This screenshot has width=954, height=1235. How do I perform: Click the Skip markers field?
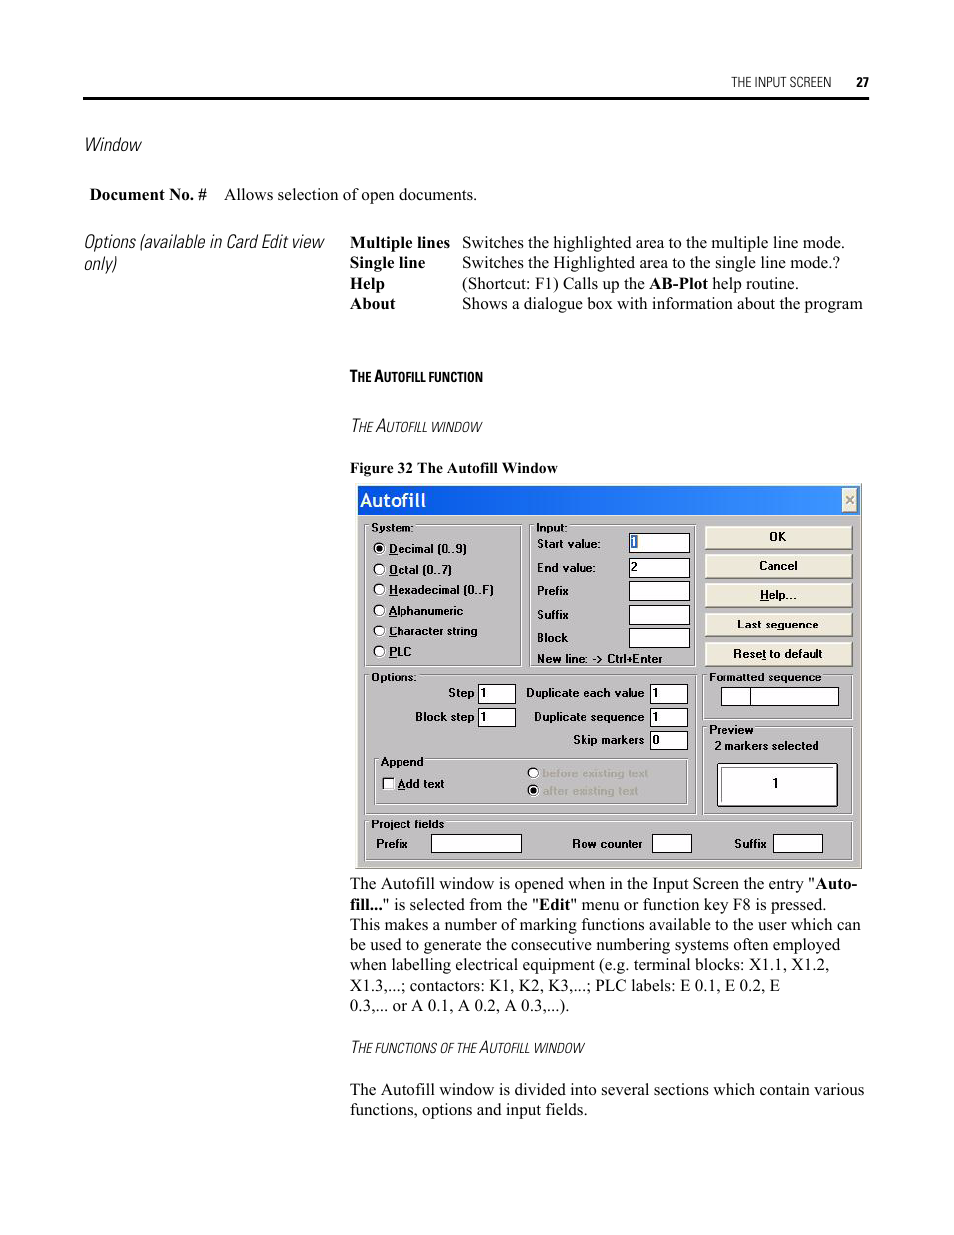pyautogui.click(x=669, y=740)
